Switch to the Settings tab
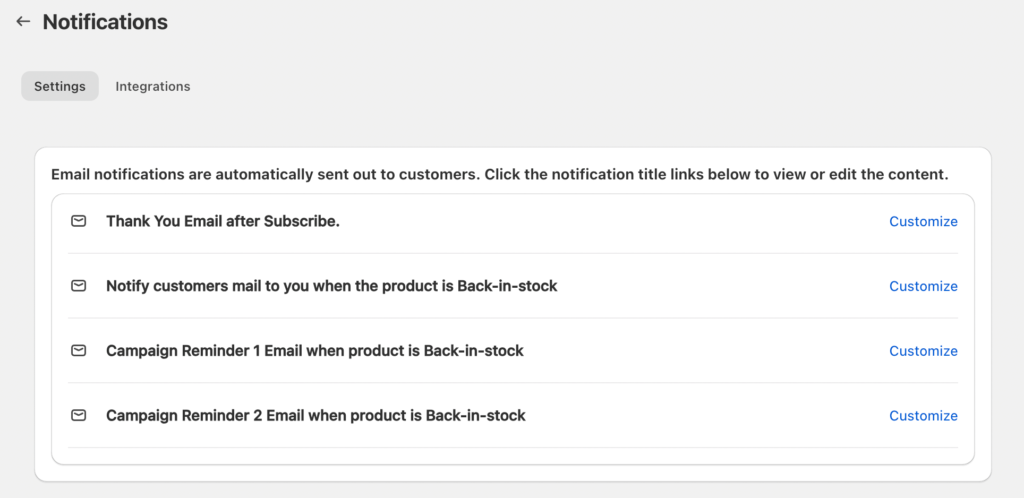 tap(60, 86)
